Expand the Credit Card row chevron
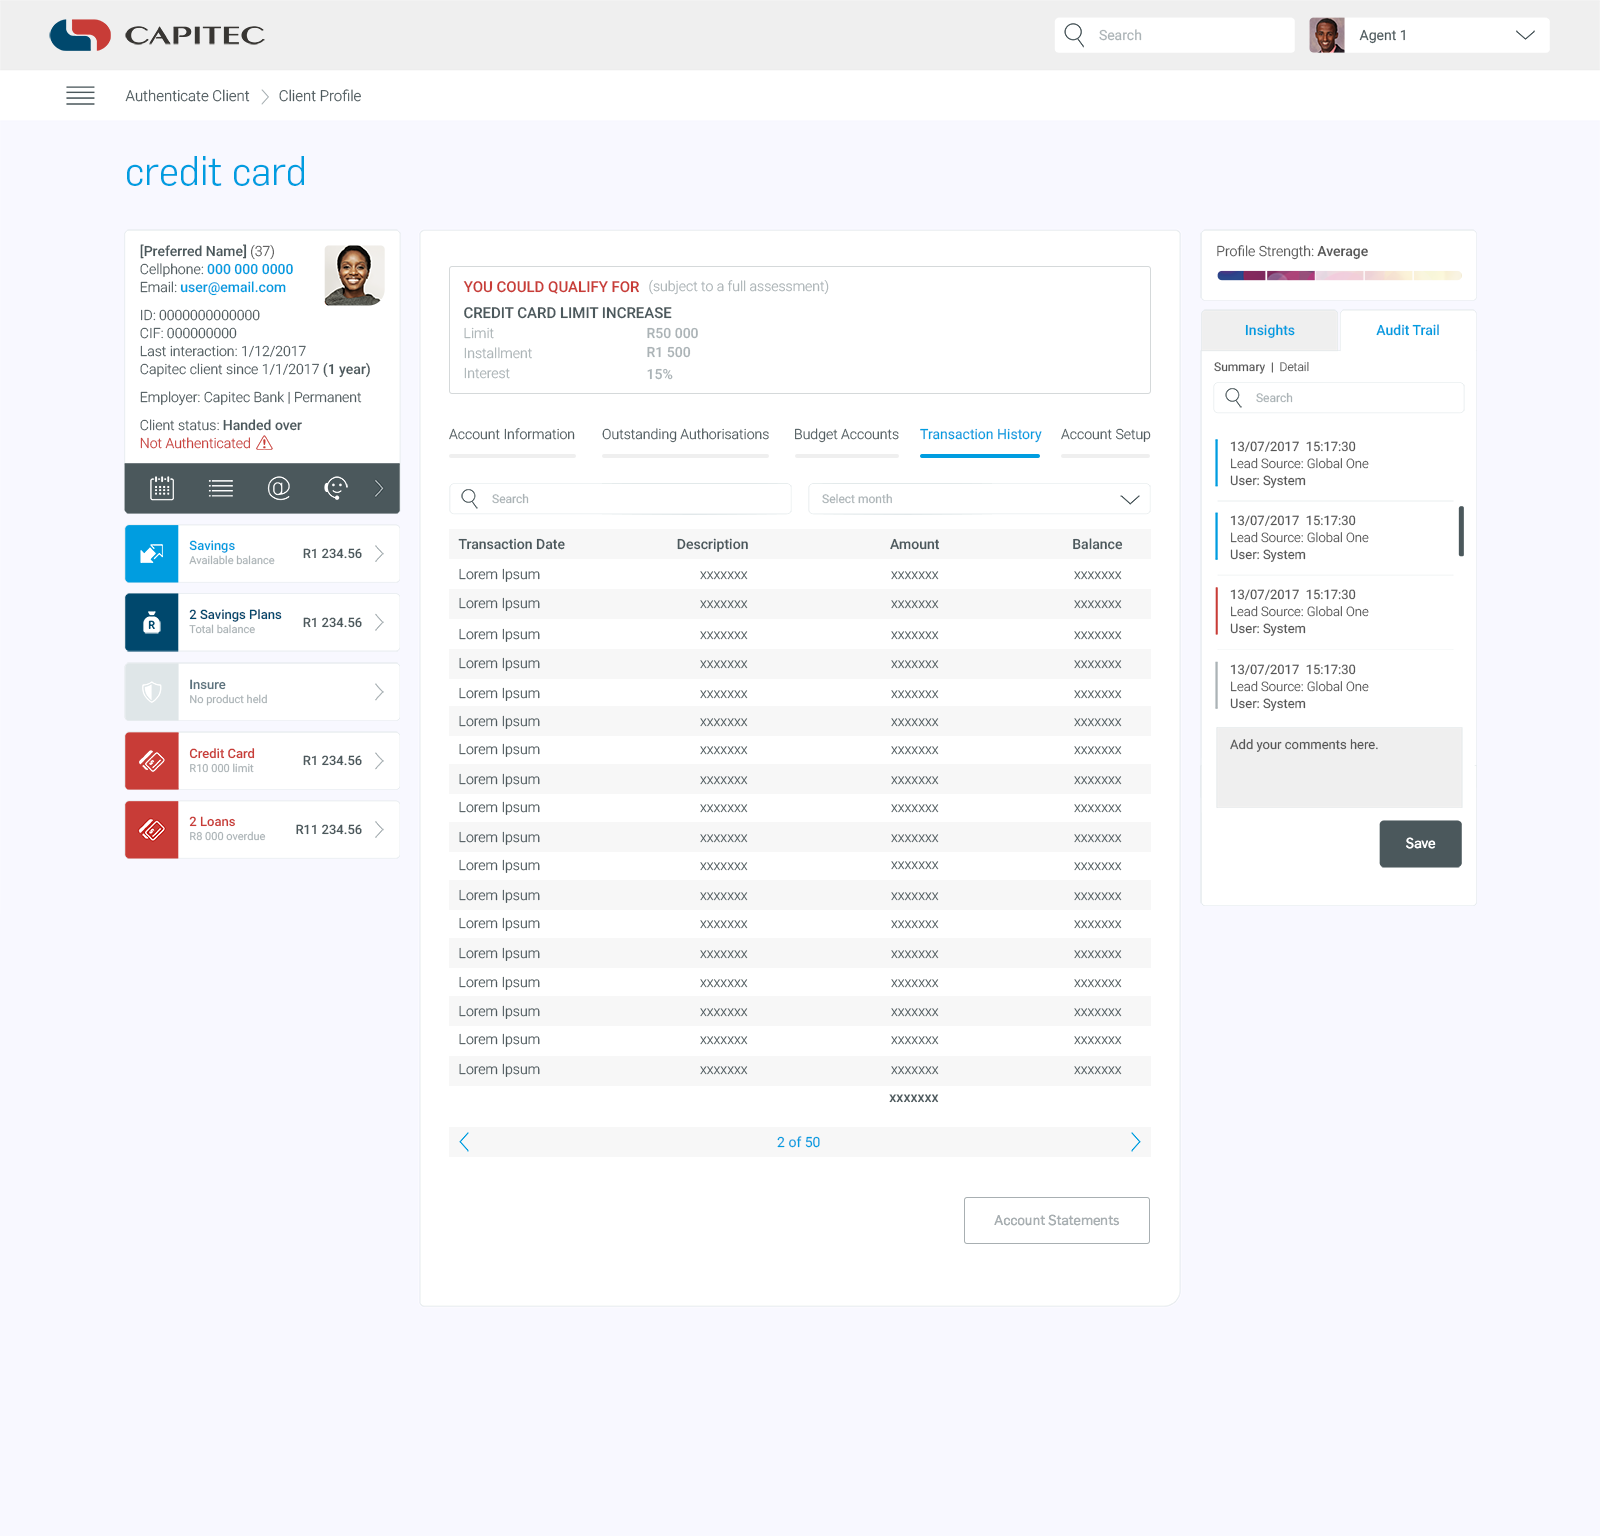 tap(379, 761)
